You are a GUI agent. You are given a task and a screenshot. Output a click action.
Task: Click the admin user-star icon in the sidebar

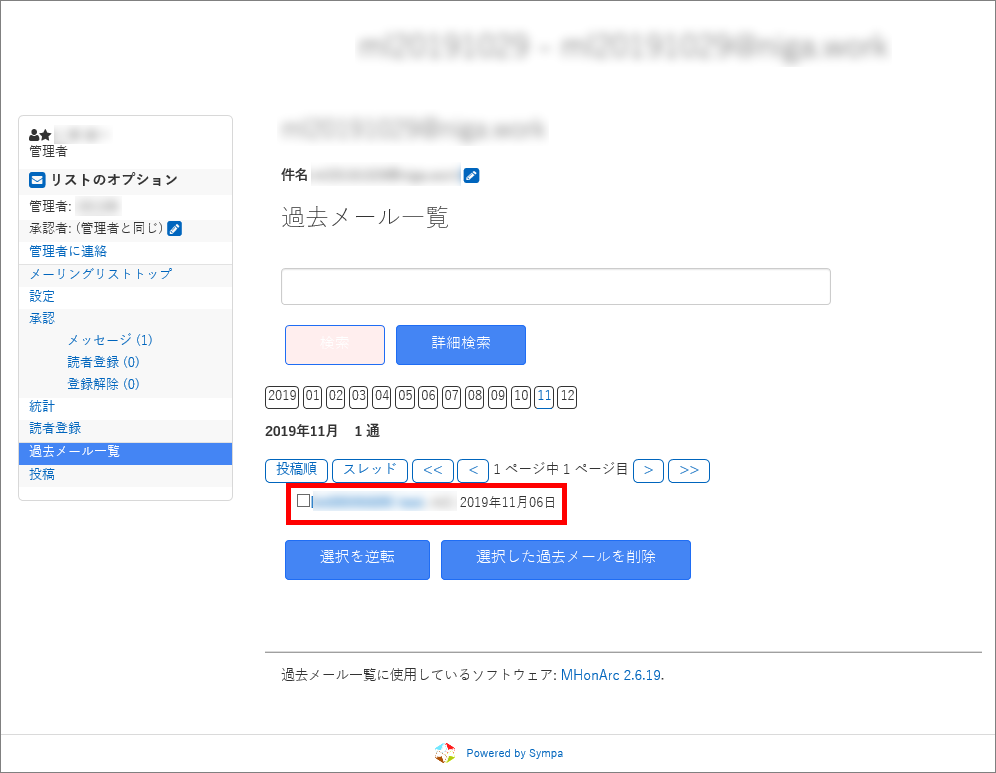coord(40,135)
